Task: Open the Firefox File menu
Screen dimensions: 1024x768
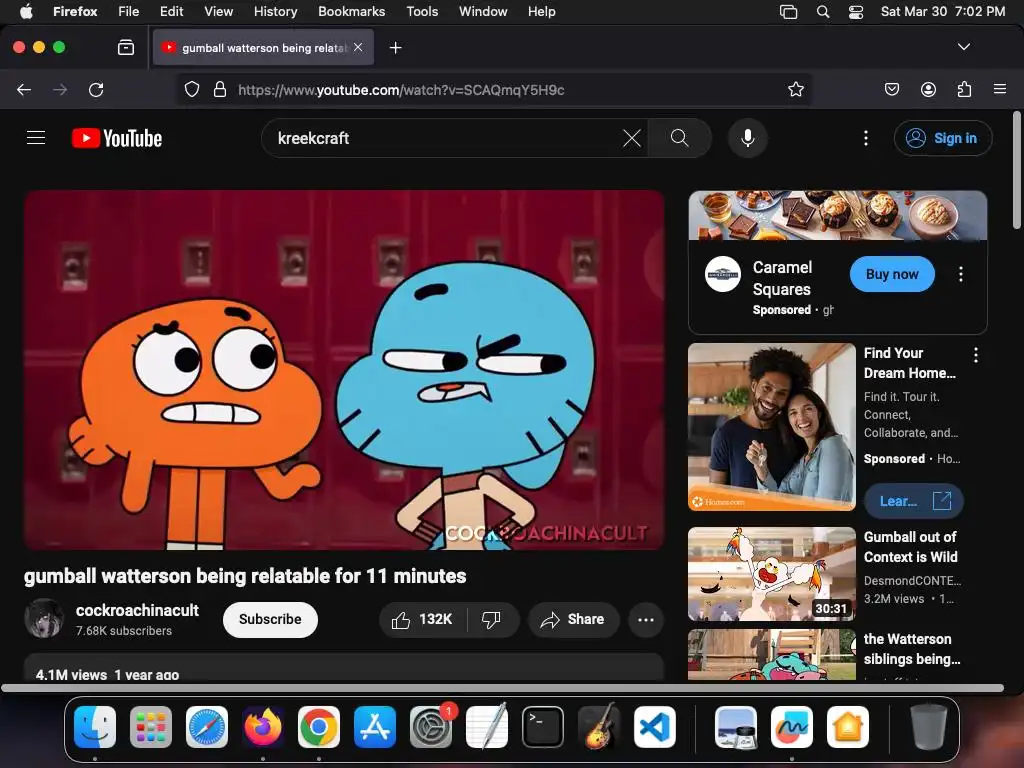Action: click(x=129, y=12)
